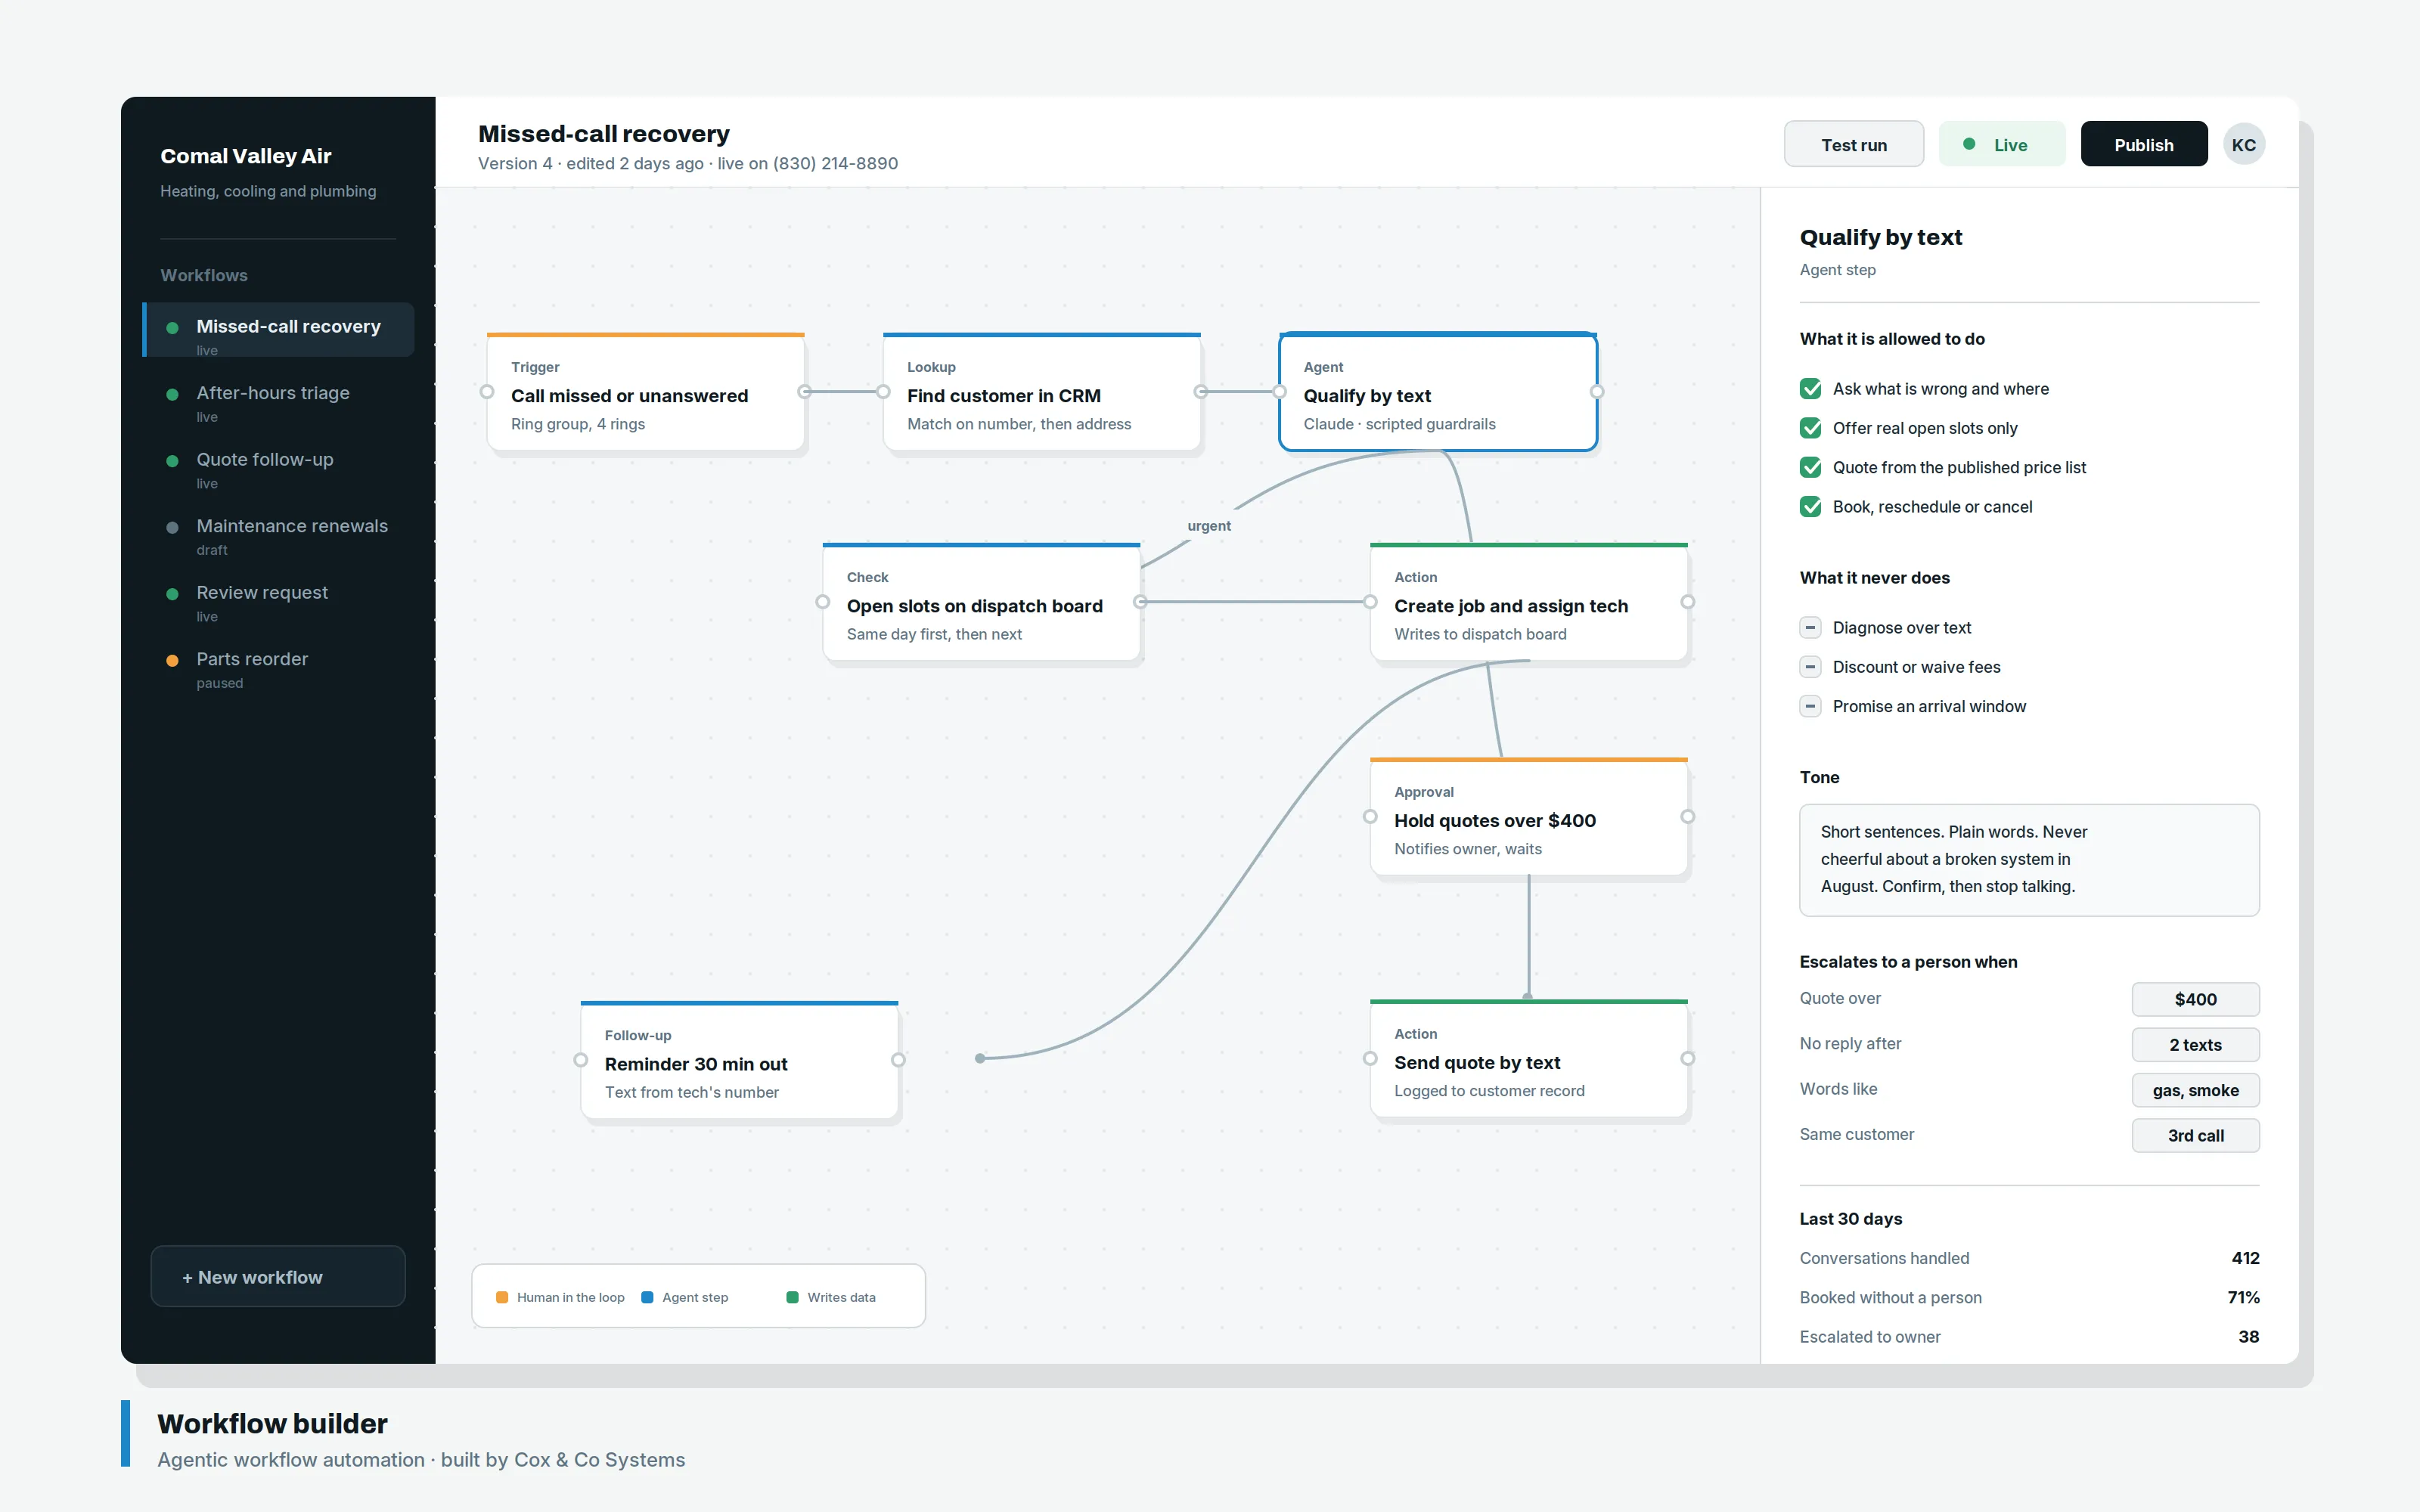Click output port of Send quote by text node
The image size is (2420, 1512).
[1688, 1059]
